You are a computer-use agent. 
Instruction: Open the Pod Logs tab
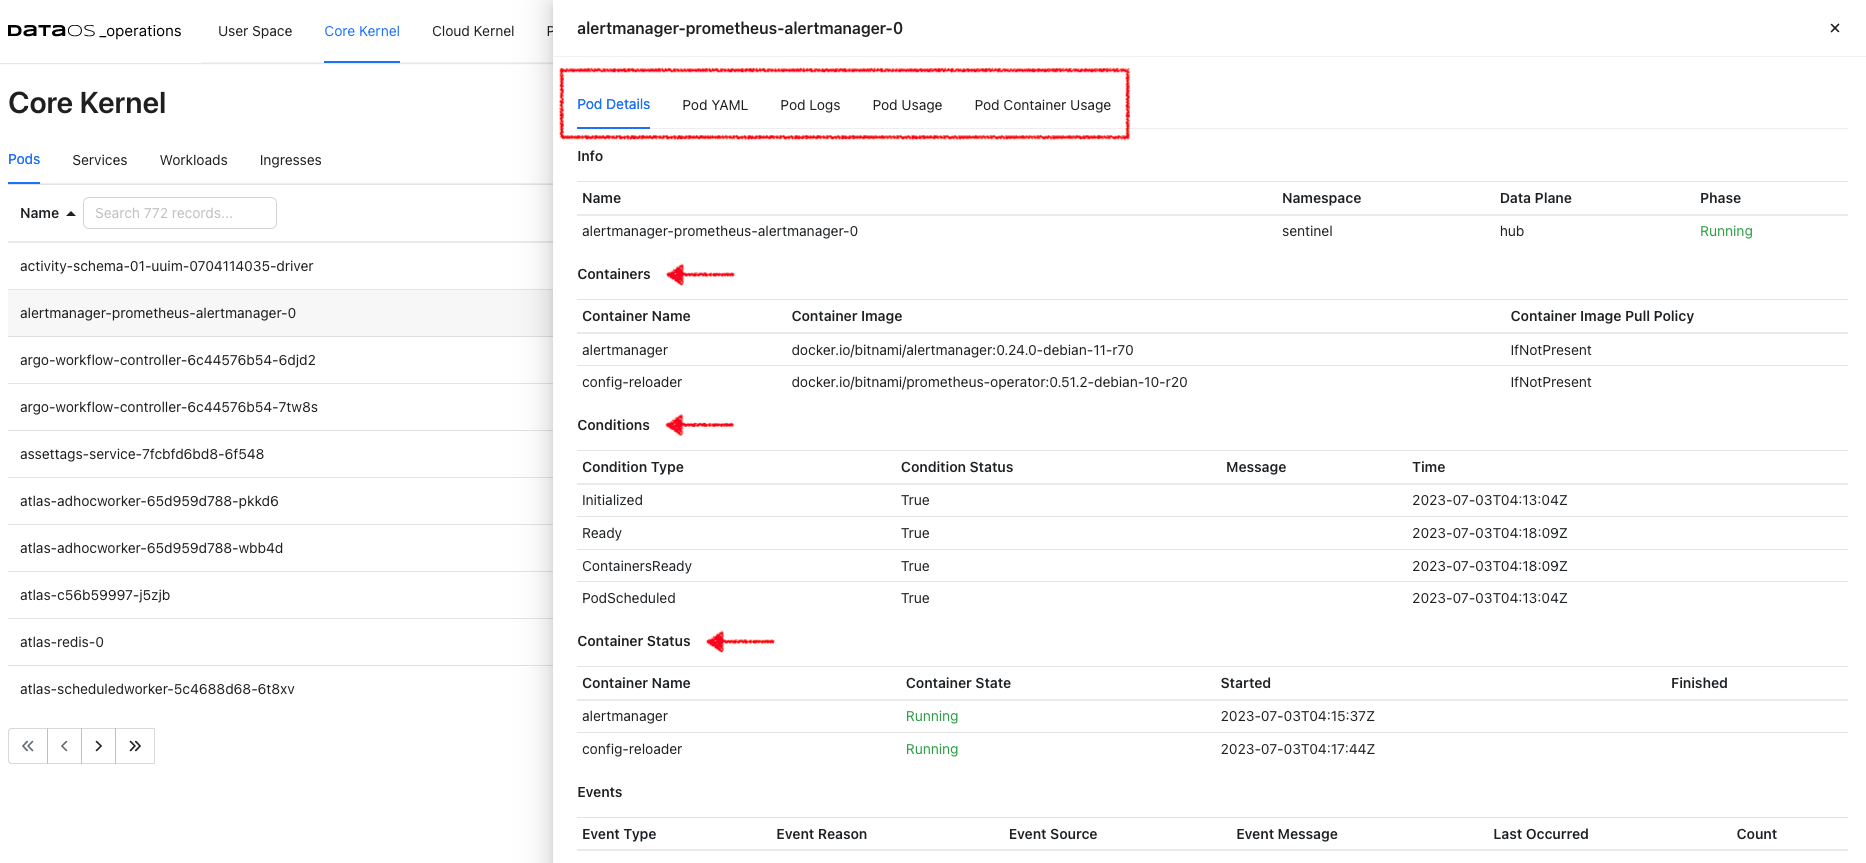[810, 105]
